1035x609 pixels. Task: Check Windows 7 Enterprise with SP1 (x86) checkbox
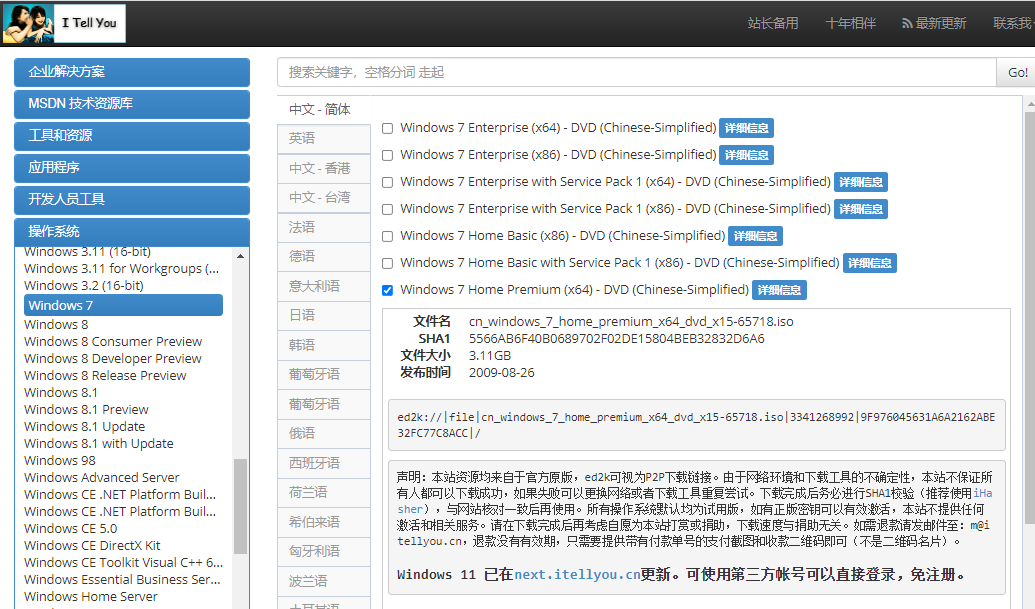385,208
